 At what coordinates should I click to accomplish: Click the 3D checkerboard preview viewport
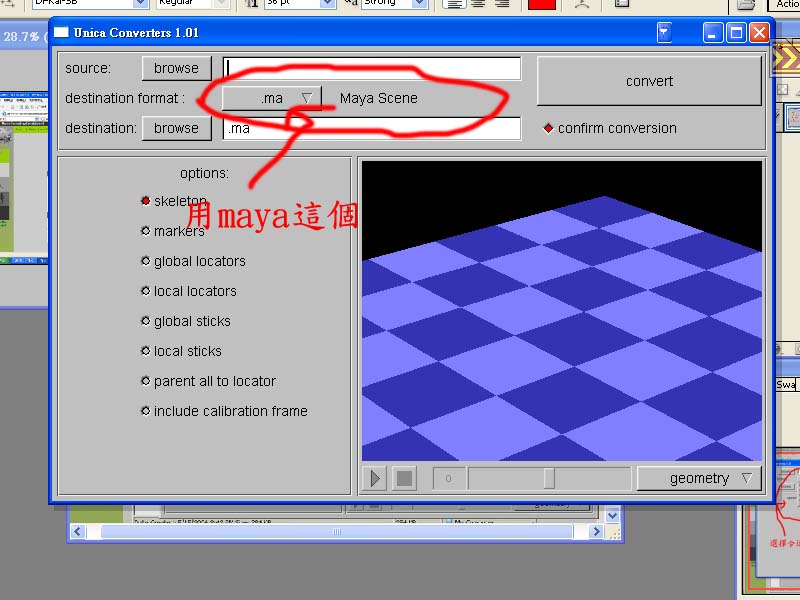[561, 311]
